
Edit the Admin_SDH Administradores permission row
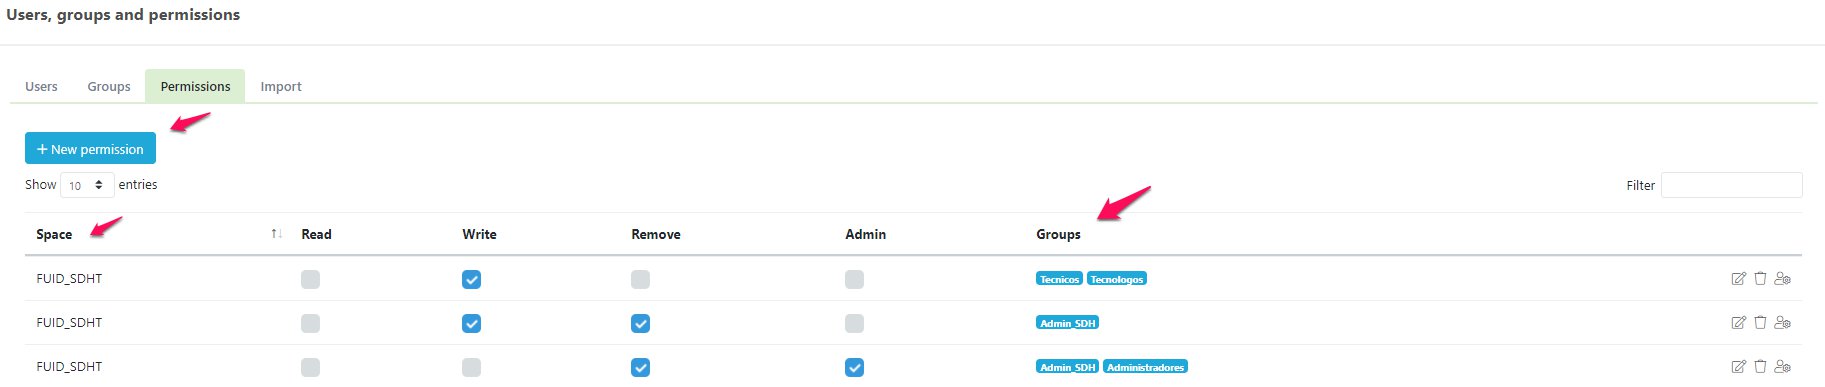pyautogui.click(x=1738, y=367)
